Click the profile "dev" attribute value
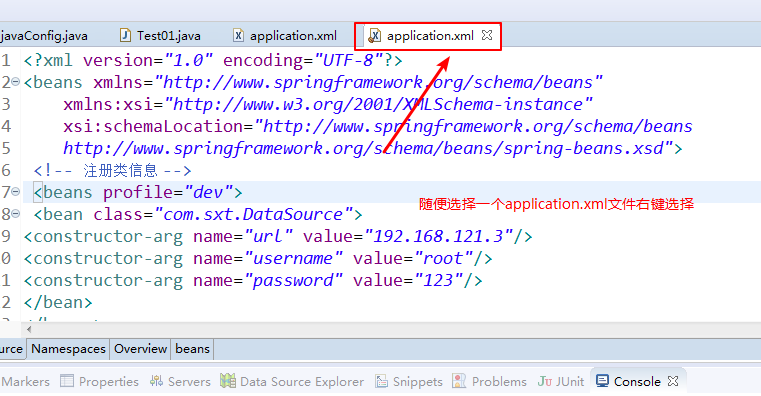 (x=208, y=193)
